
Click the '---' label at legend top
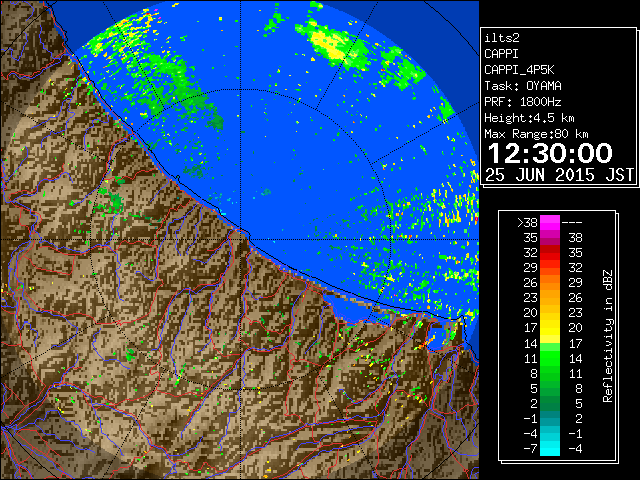pos(572,222)
